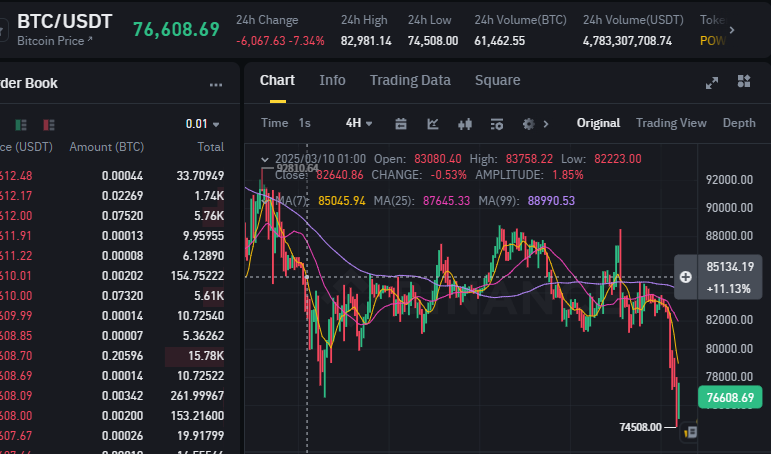Image resolution: width=771 pixels, height=454 pixels.
Task: Switch chart view to Depth
Action: (x=738, y=123)
